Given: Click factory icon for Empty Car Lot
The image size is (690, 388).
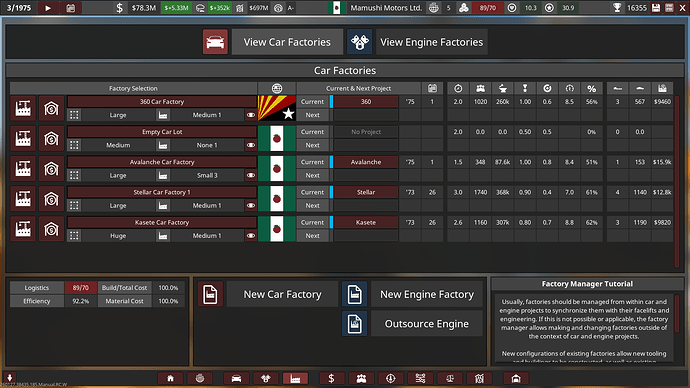Looking at the screenshot, I should click(23, 139).
